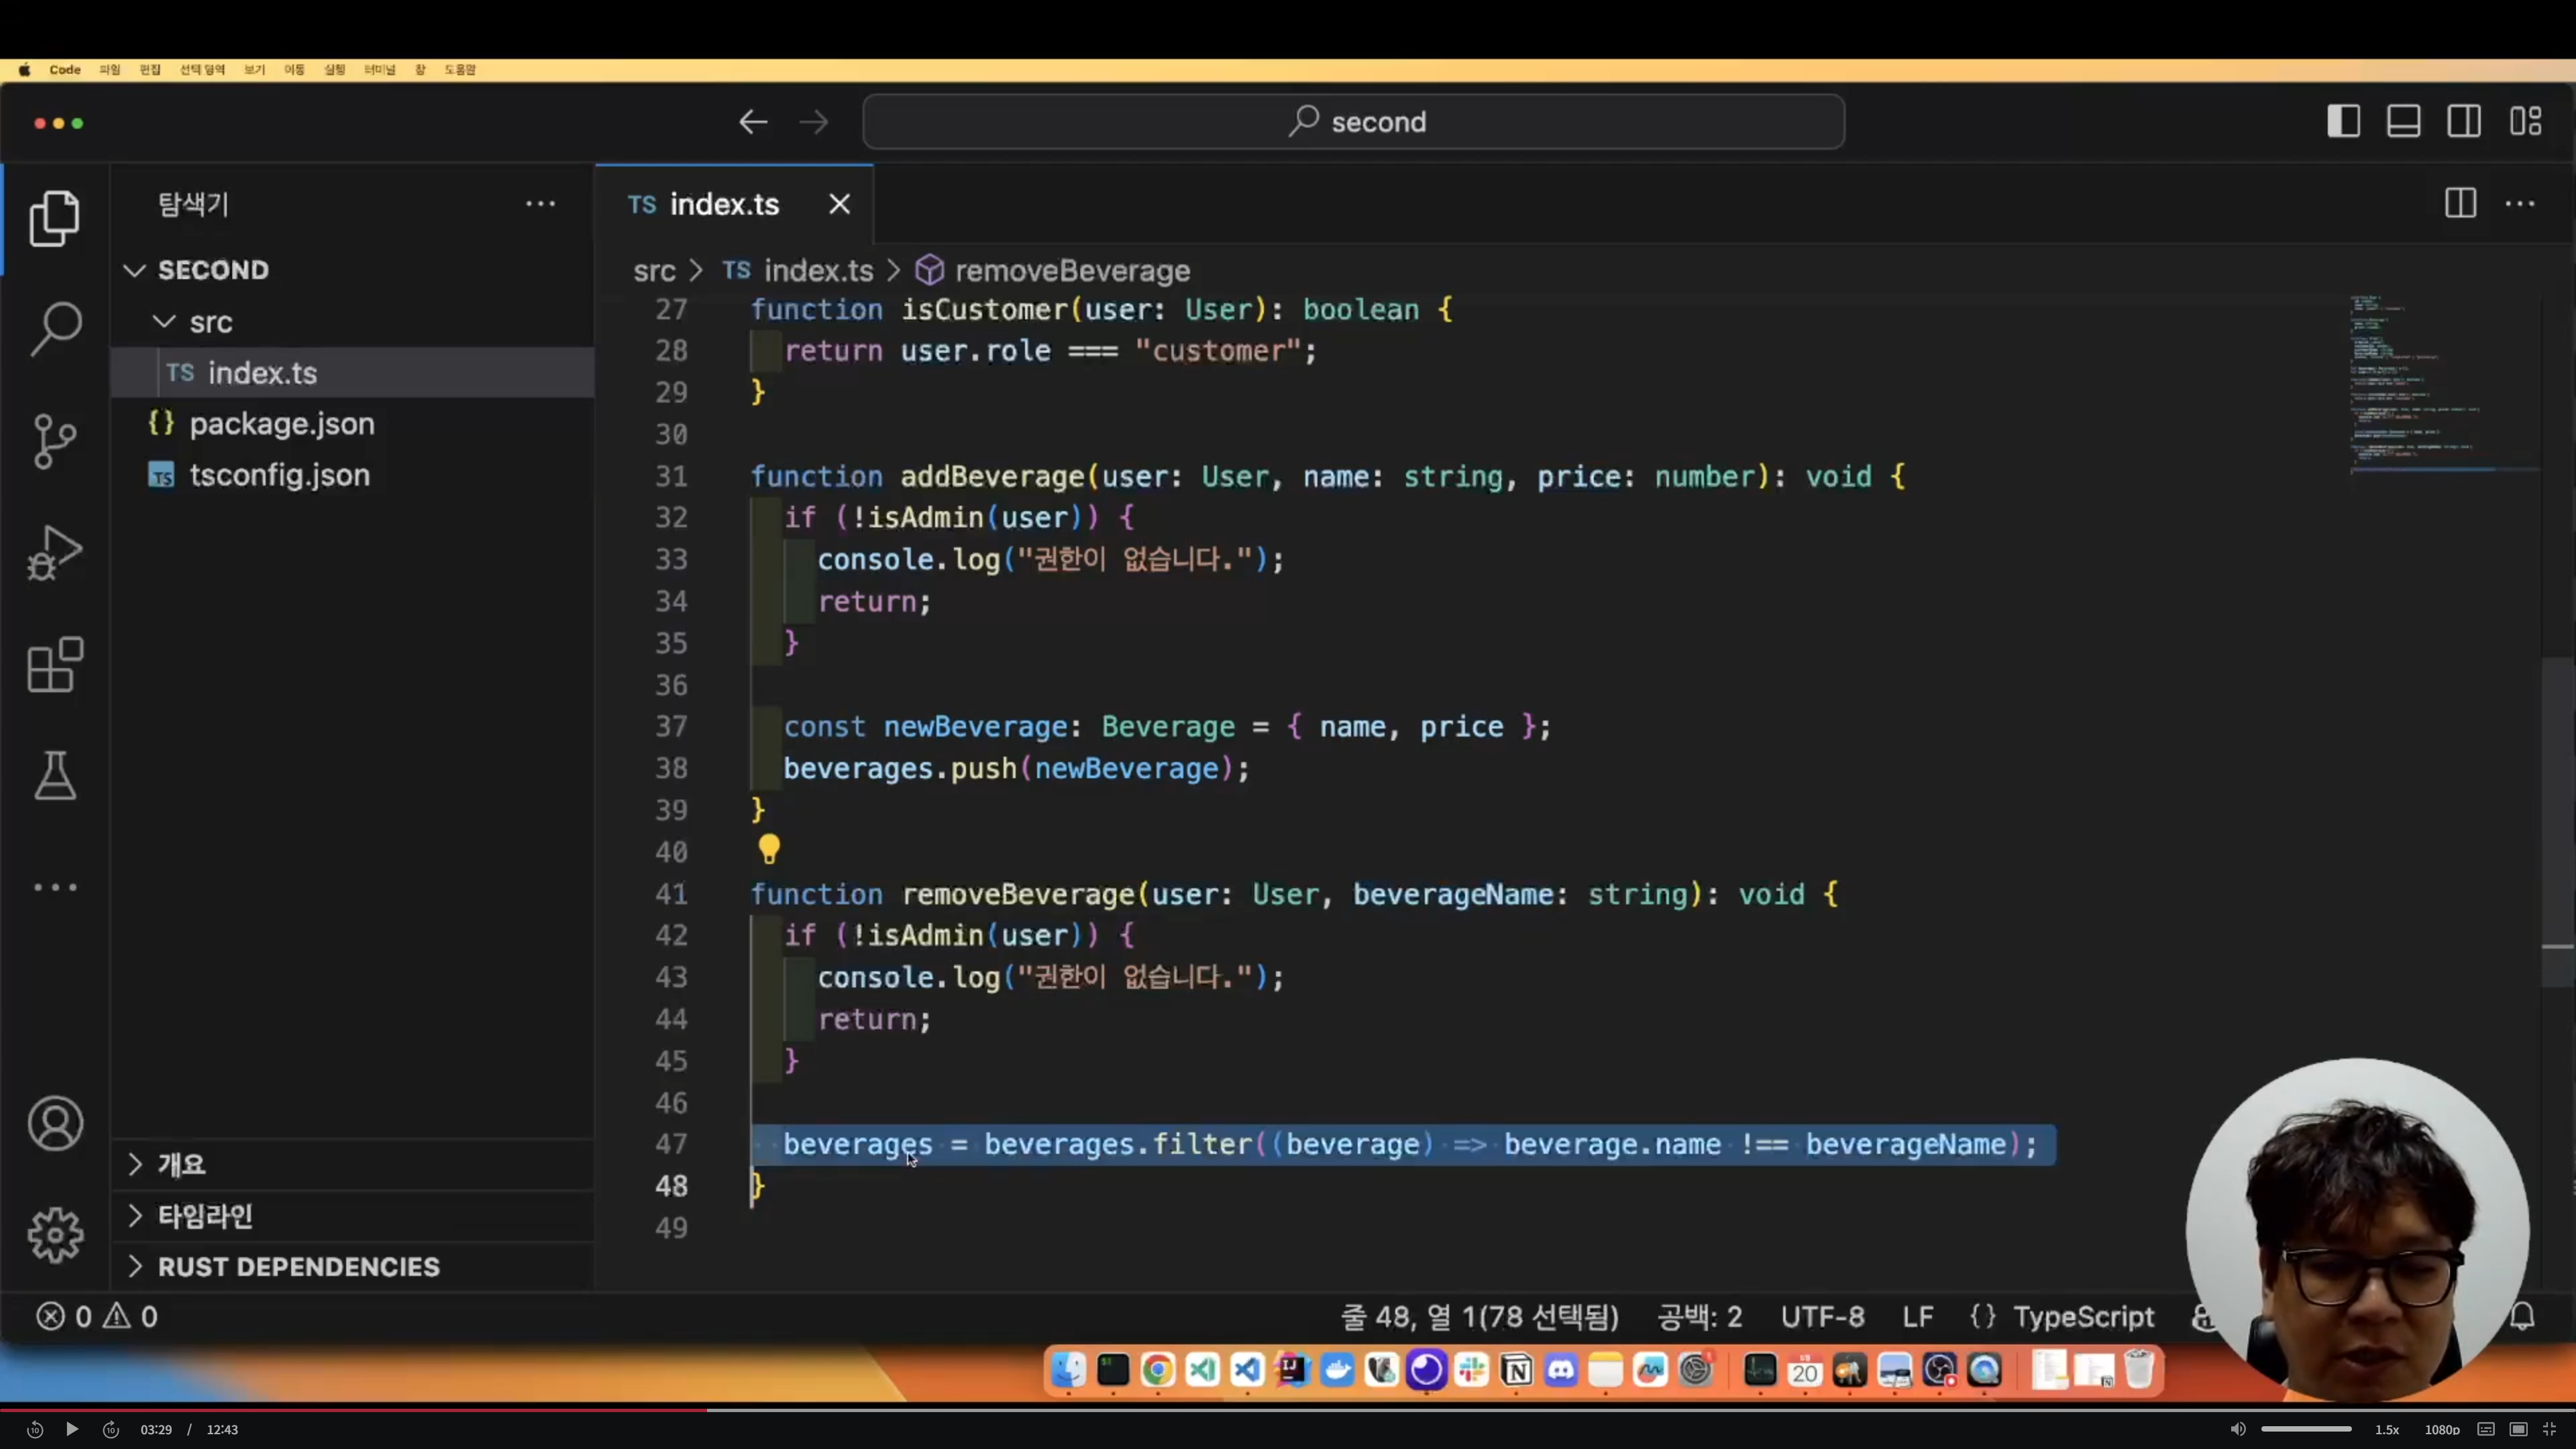Toggle theater mode in video player
2576x1449 pixels.
2519,1429
